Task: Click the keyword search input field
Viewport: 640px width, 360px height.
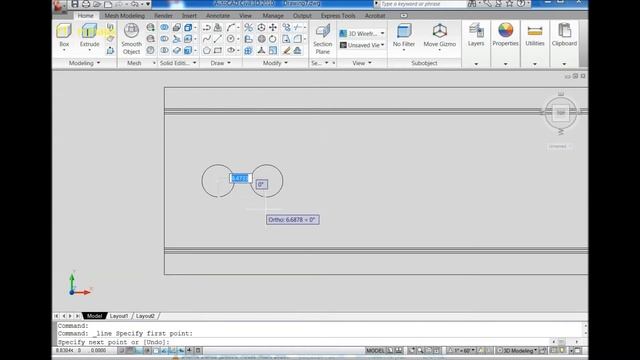Action: (422, 4)
